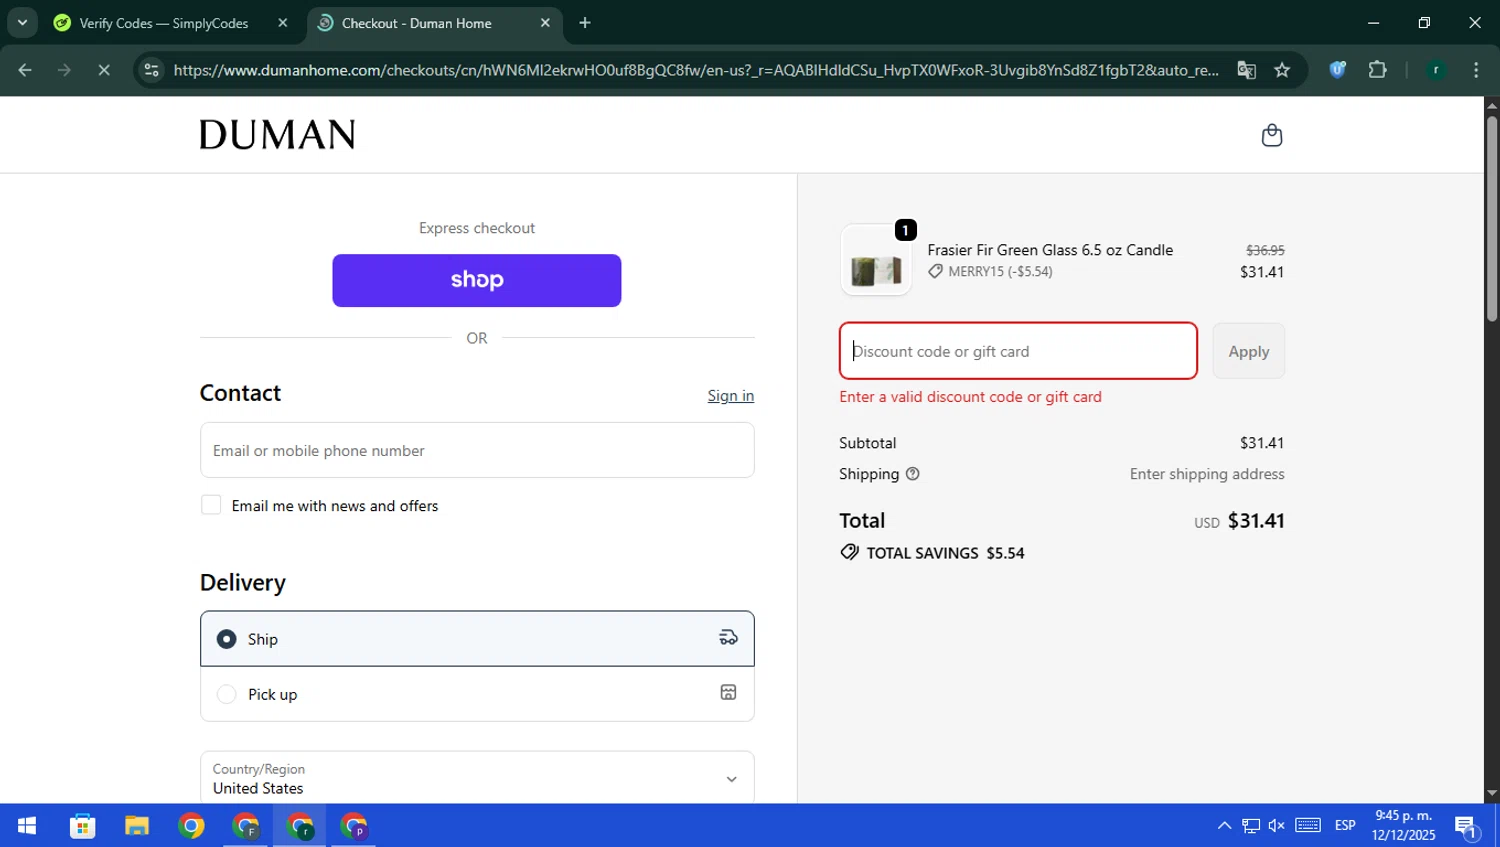Open Microsoft Store from the taskbar
This screenshot has height=847, width=1500.
point(82,826)
